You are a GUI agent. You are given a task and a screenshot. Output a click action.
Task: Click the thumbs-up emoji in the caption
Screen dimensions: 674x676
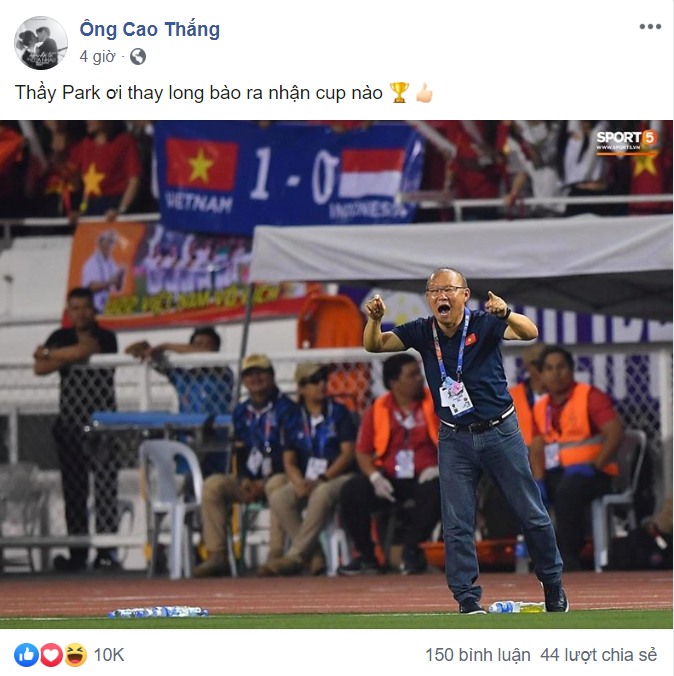(424, 93)
